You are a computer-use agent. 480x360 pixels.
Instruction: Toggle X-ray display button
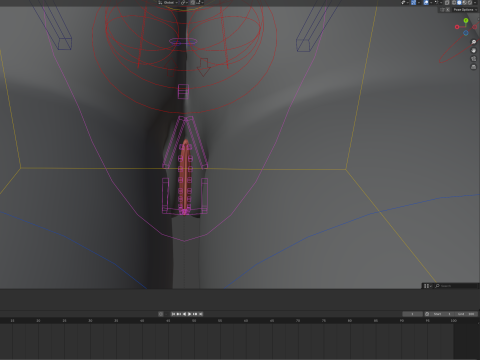[x=447, y=2]
